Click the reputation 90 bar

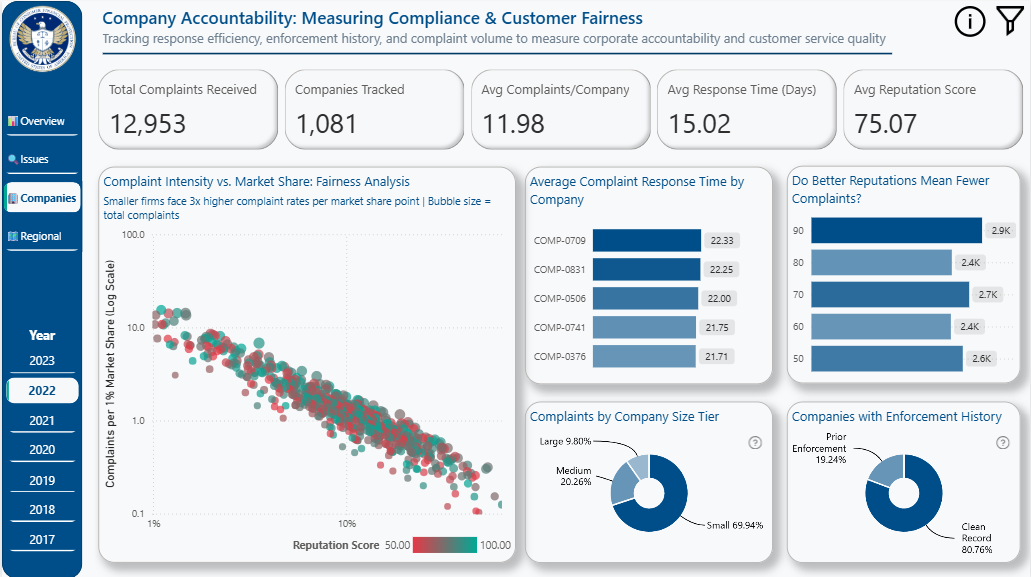pos(896,231)
